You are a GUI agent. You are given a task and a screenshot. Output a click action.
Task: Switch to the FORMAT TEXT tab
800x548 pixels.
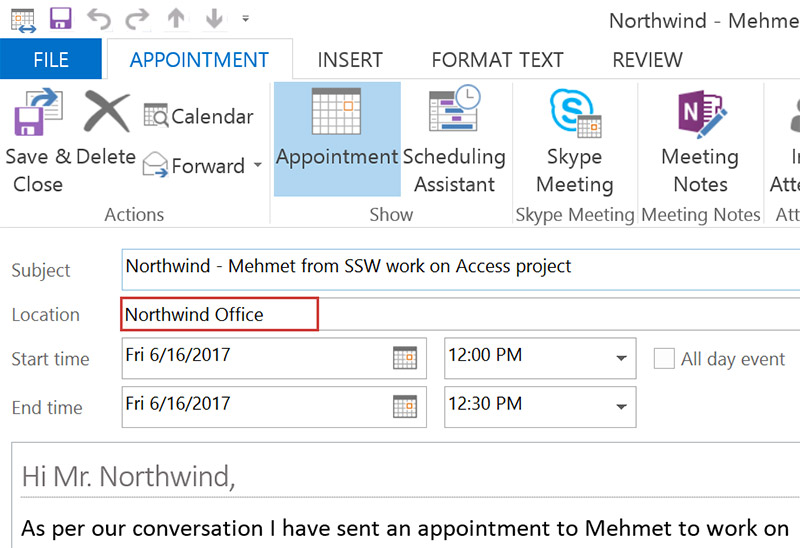497,60
